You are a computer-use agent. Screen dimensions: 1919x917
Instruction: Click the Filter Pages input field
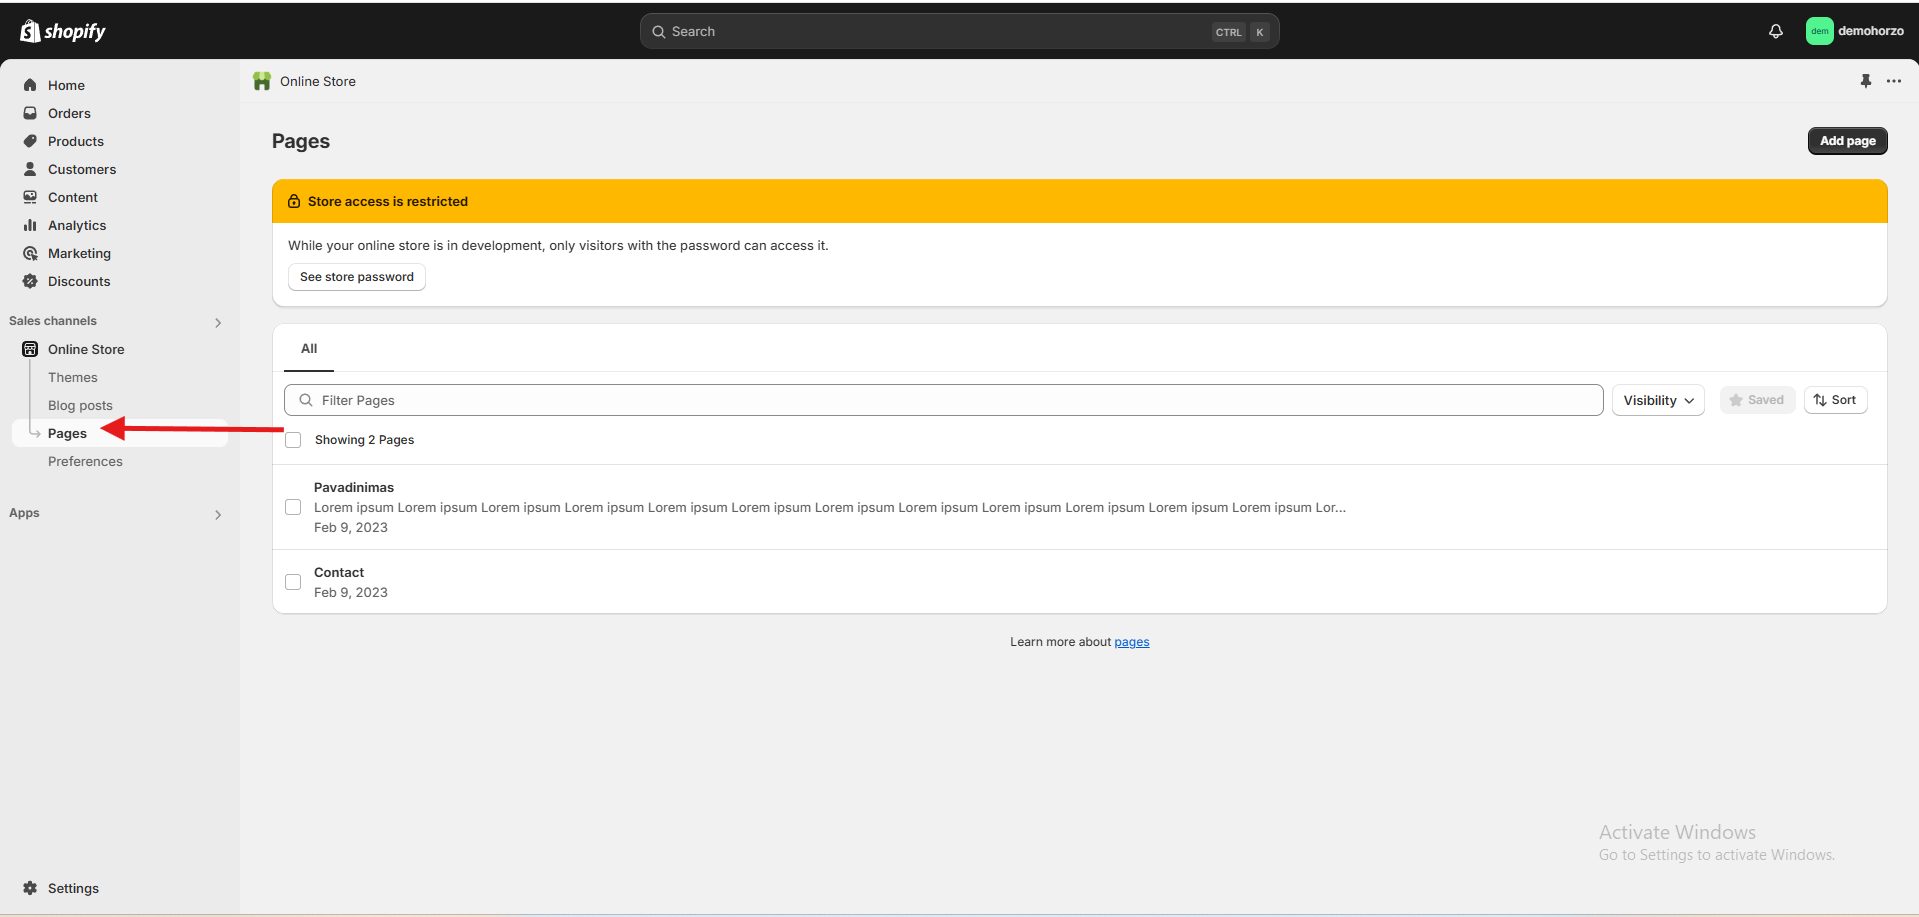[x=950, y=400]
